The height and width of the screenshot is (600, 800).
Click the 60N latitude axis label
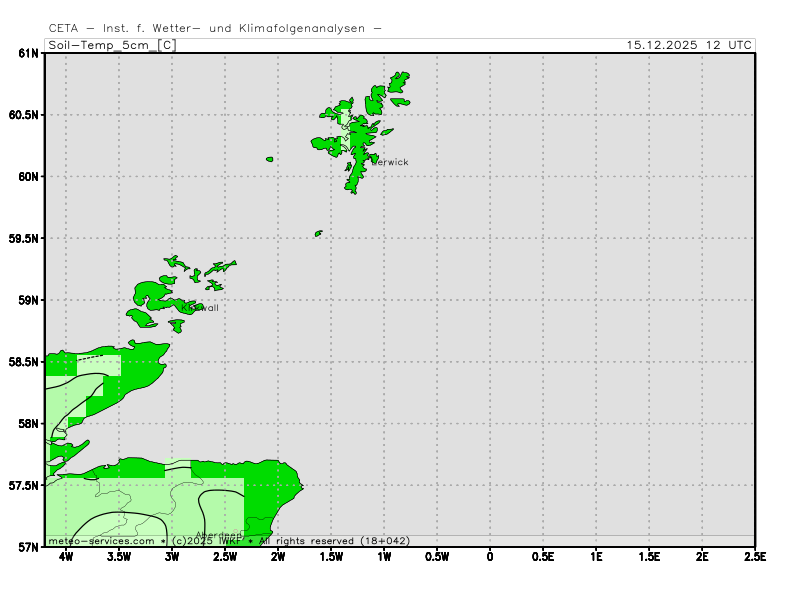coord(28,177)
